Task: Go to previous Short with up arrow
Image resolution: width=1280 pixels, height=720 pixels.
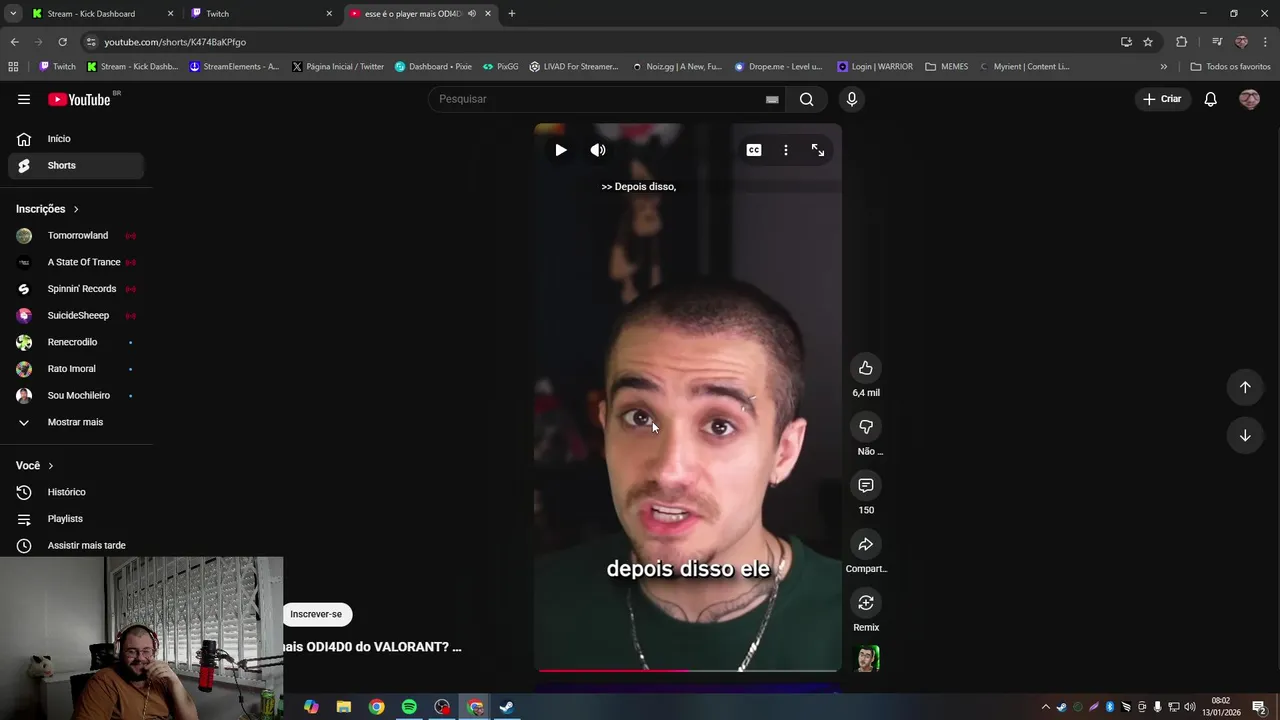Action: [x=1245, y=387]
